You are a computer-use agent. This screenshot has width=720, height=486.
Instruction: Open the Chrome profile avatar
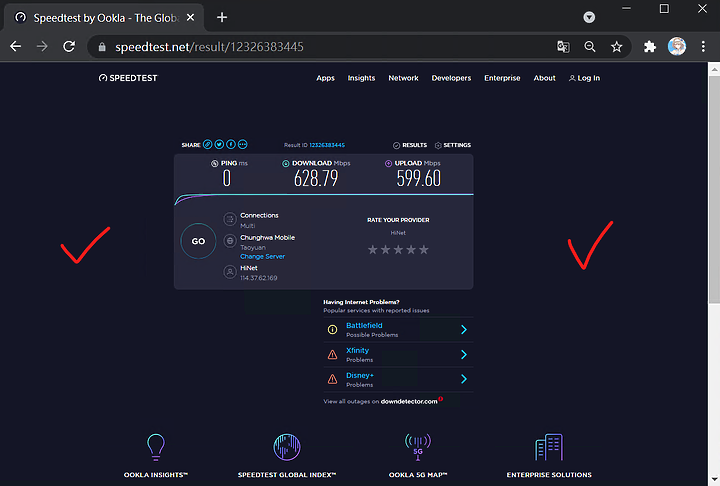[676, 46]
